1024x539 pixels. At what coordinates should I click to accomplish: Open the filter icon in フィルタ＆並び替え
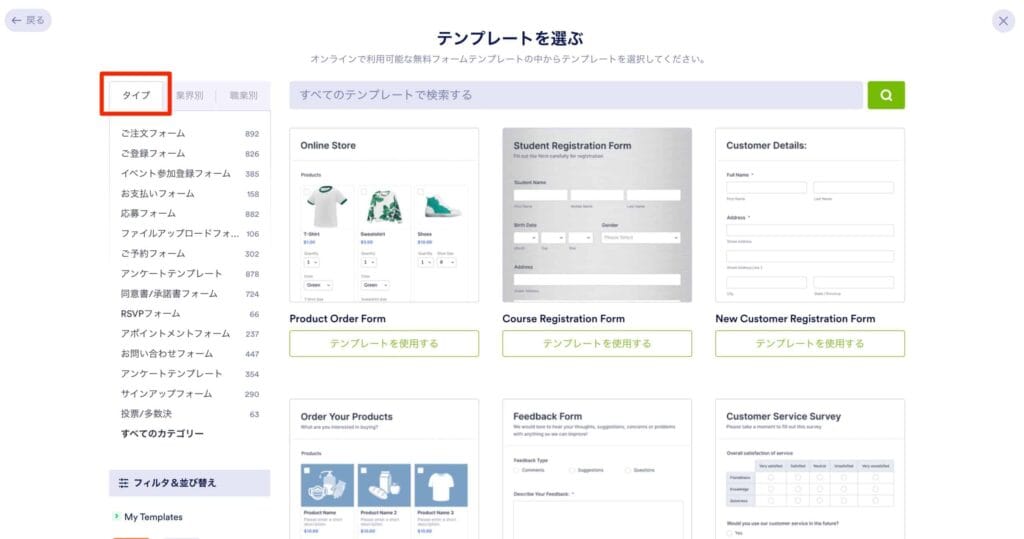pyautogui.click(x=123, y=483)
